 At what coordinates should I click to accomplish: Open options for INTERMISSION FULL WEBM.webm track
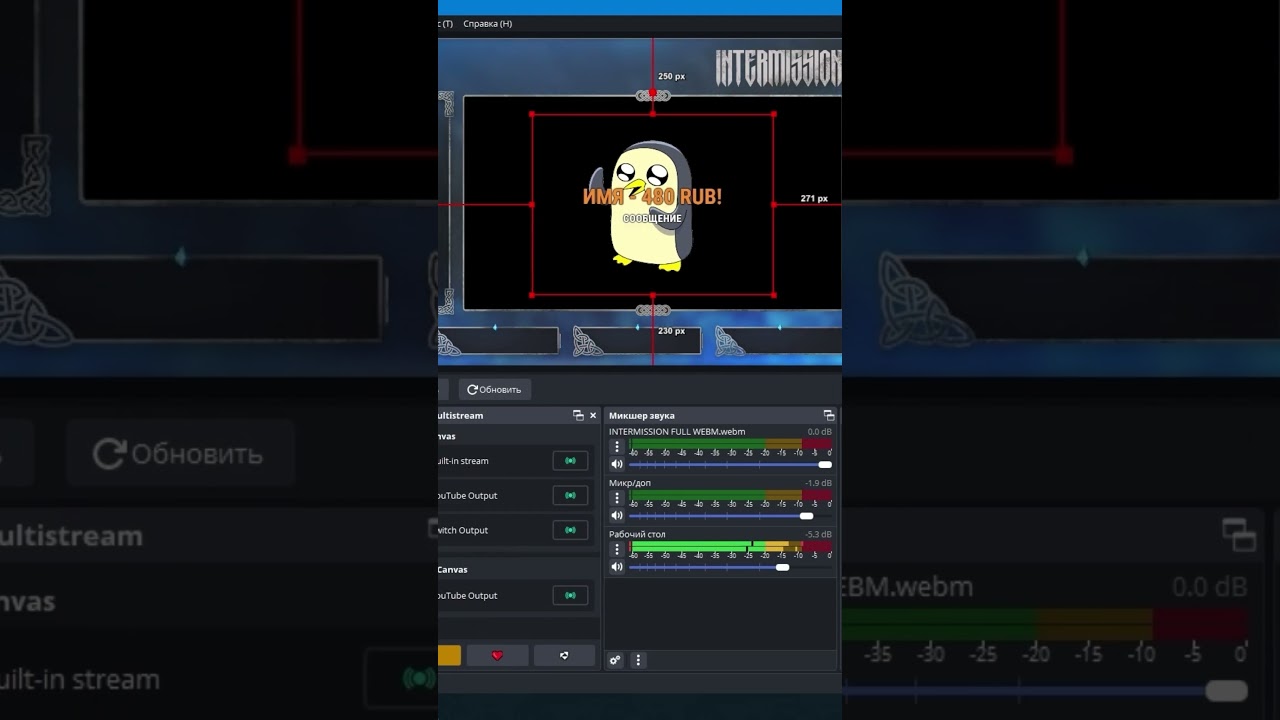click(x=617, y=447)
